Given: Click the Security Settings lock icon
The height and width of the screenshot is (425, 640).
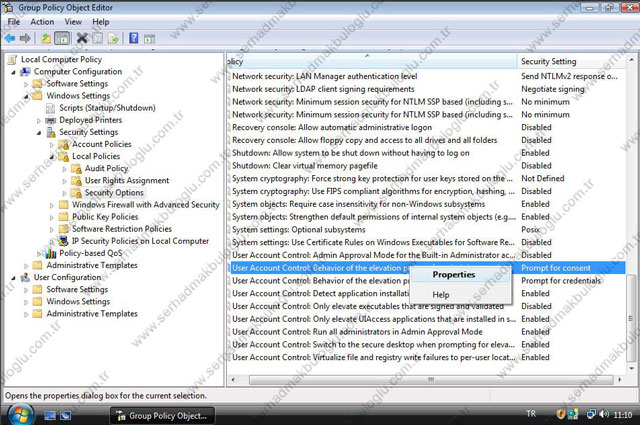Looking at the screenshot, I should [x=51, y=132].
